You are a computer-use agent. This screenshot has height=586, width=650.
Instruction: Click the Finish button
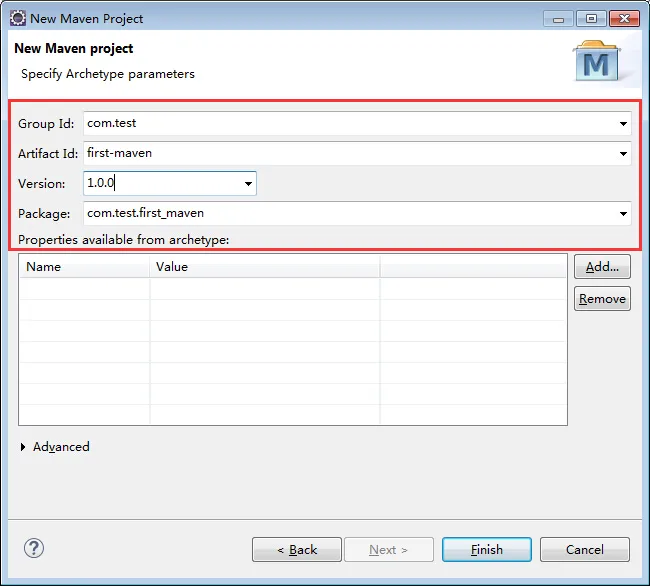click(x=487, y=550)
